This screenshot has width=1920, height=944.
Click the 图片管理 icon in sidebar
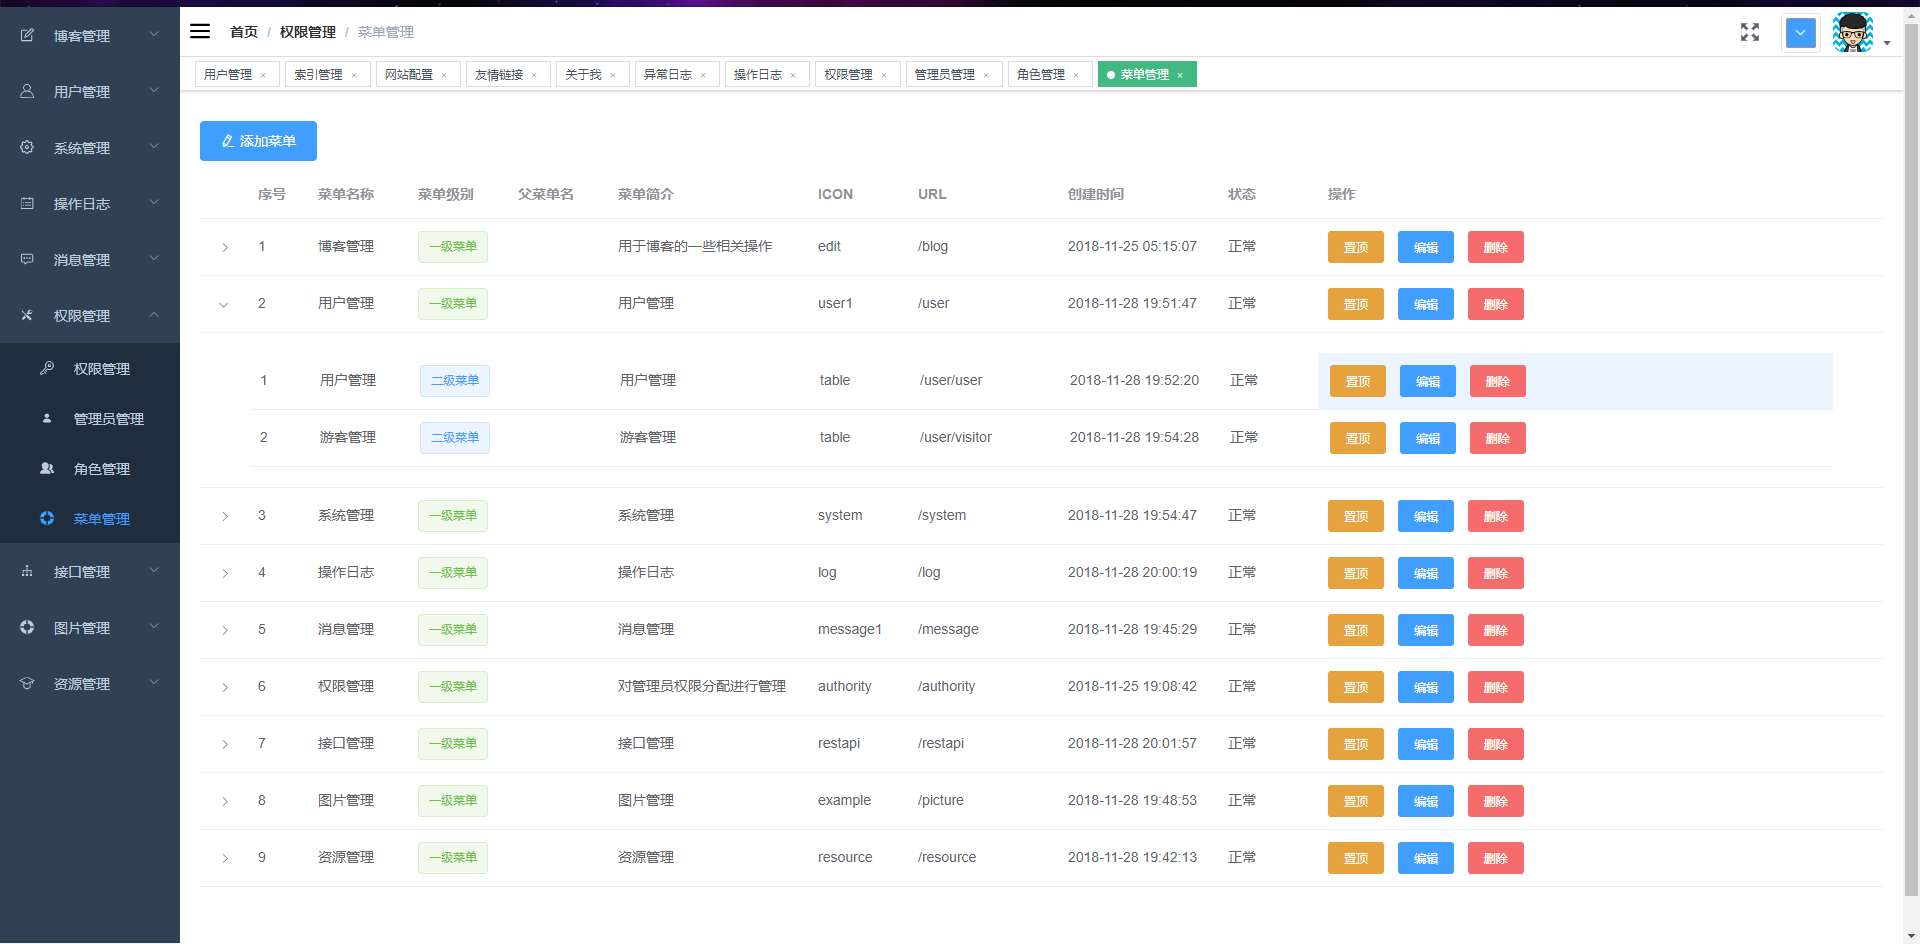[27, 627]
